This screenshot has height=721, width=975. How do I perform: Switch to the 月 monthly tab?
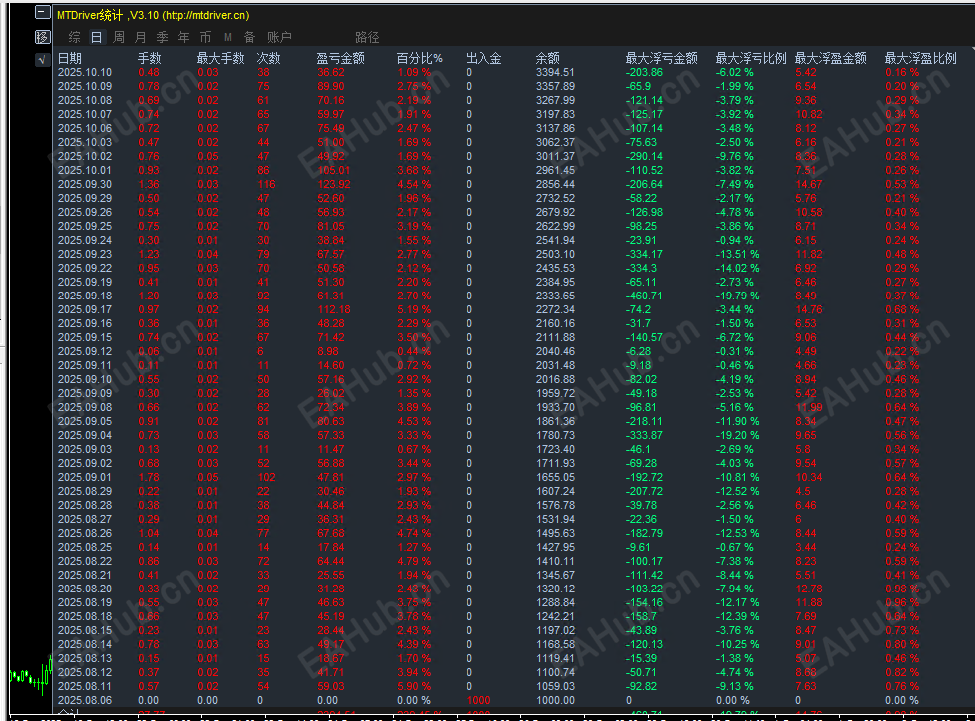[x=141, y=37]
